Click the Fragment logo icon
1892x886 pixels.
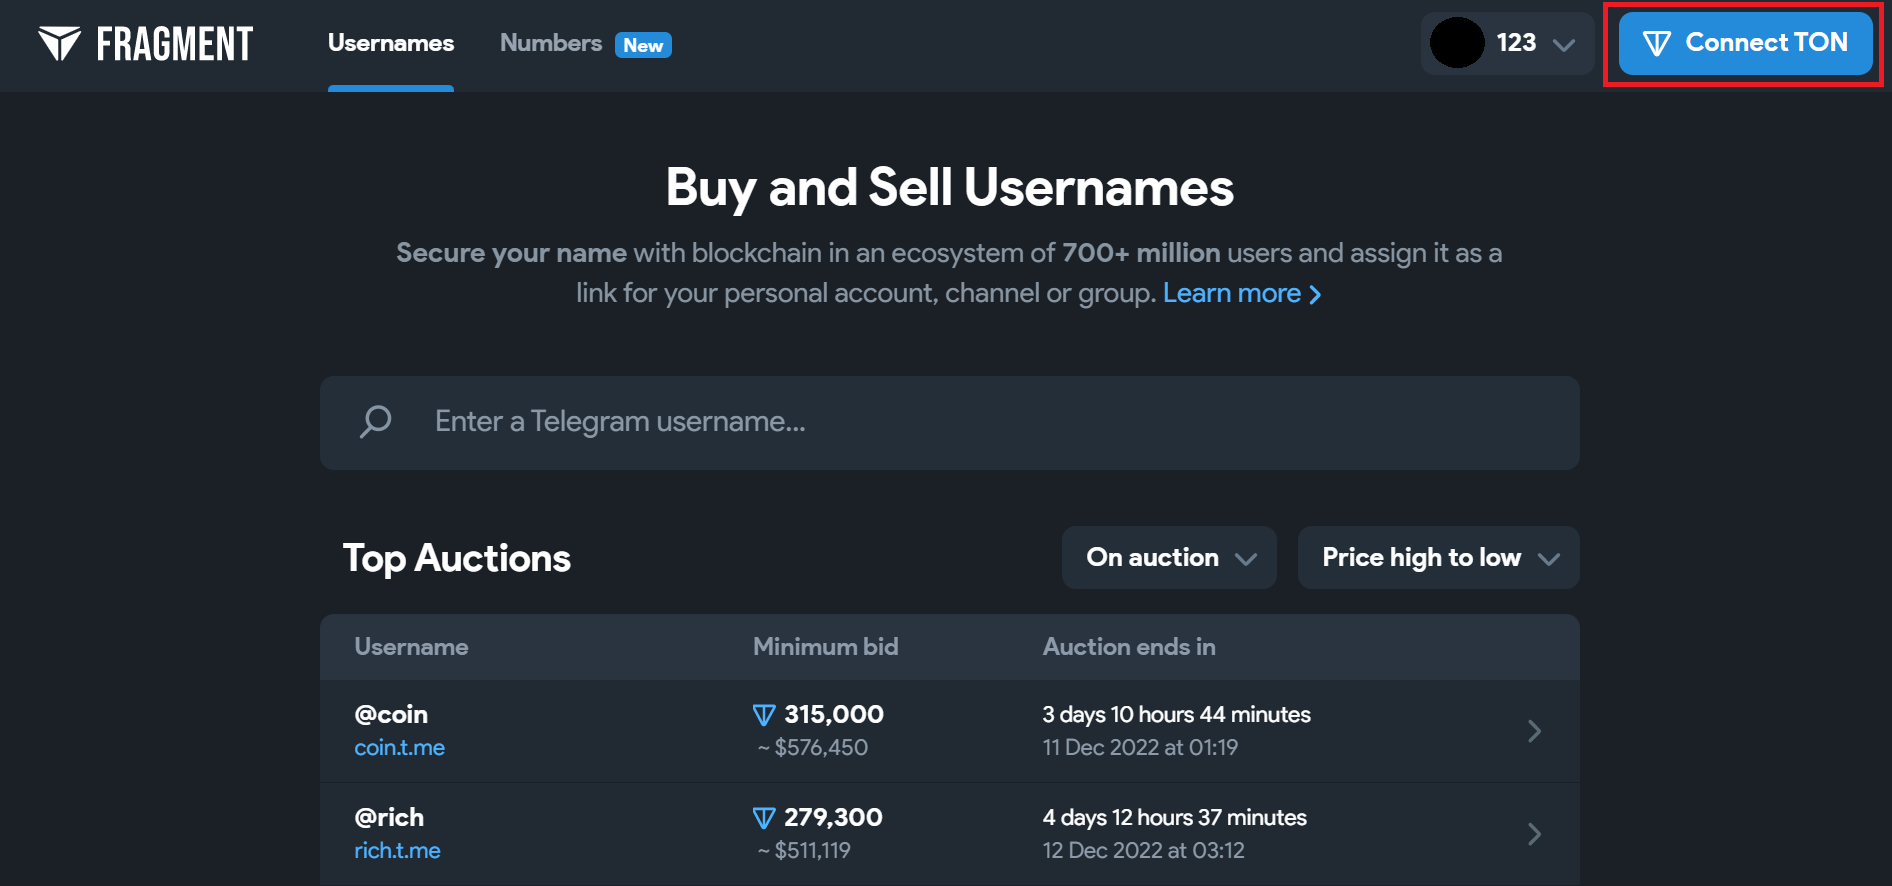(60, 43)
